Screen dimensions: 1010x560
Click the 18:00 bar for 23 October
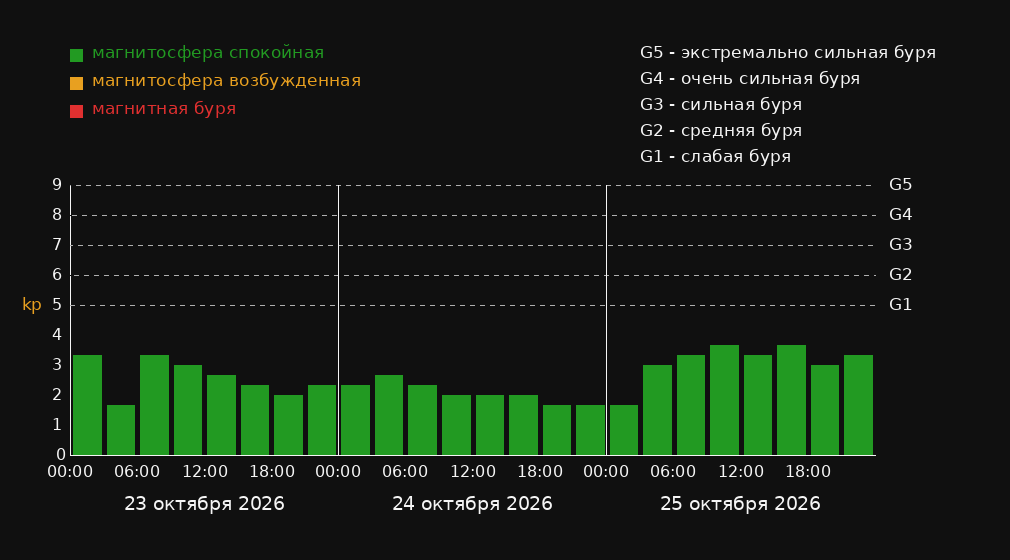(289, 425)
